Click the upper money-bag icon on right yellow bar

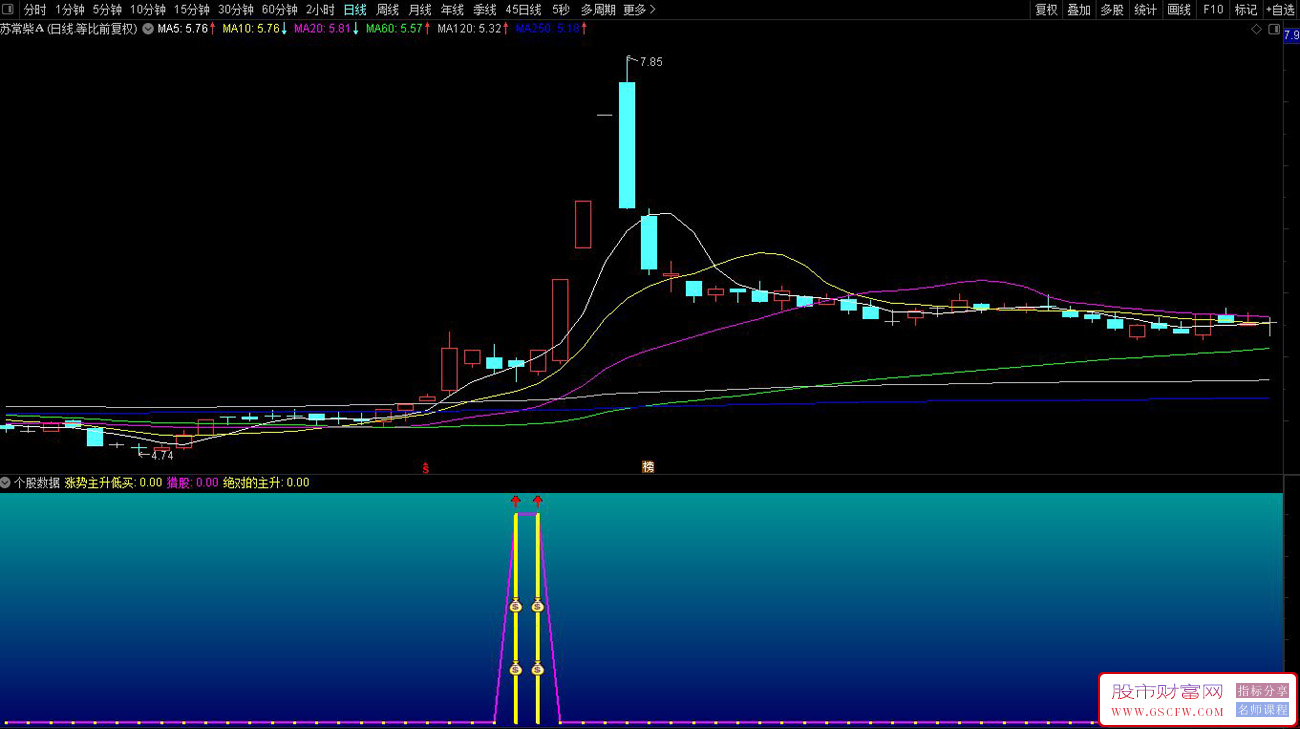pyautogui.click(x=538, y=605)
